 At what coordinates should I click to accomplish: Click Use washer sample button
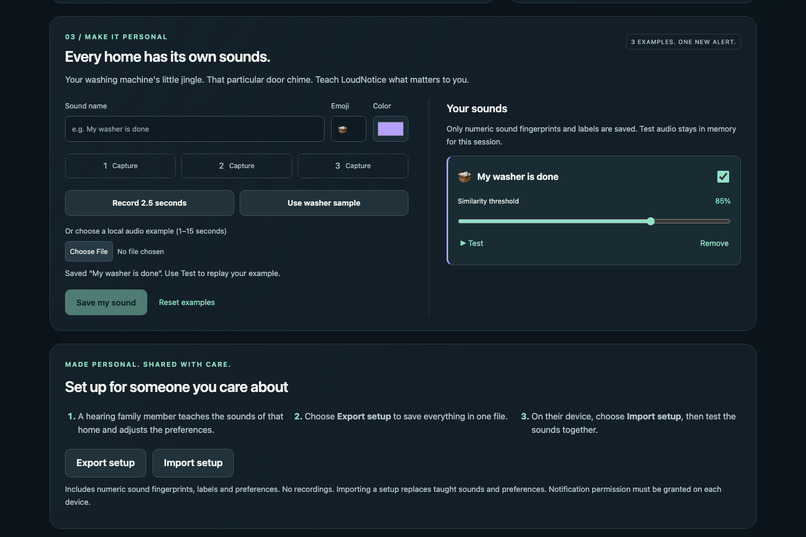point(324,203)
